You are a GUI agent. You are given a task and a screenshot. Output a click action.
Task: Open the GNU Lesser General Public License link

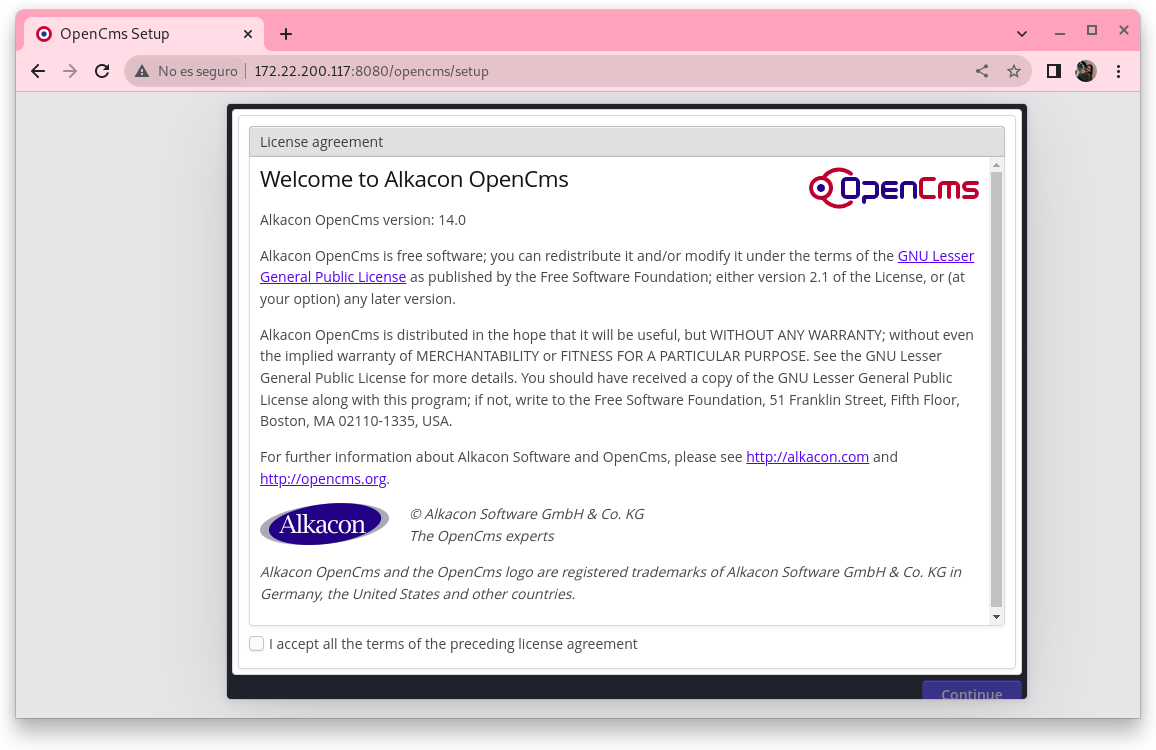pos(935,256)
